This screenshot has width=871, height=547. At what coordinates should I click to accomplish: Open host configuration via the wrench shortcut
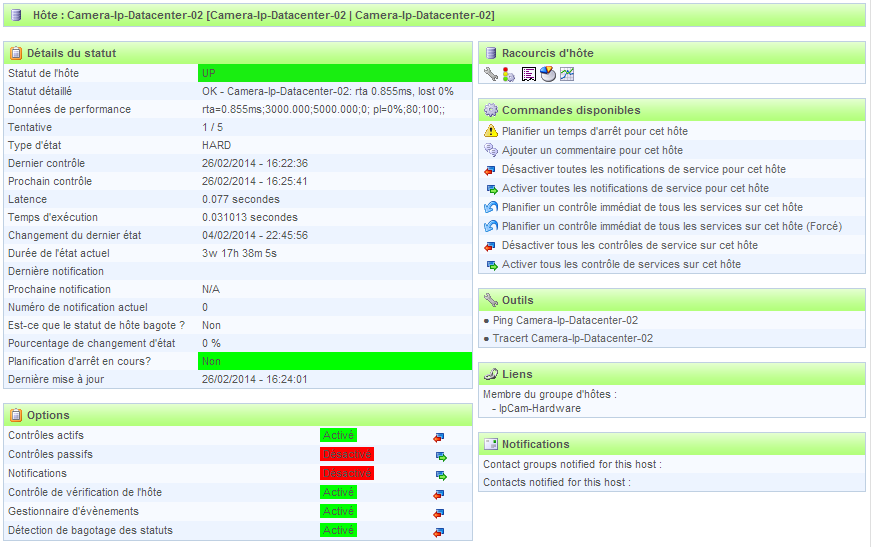point(490,74)
